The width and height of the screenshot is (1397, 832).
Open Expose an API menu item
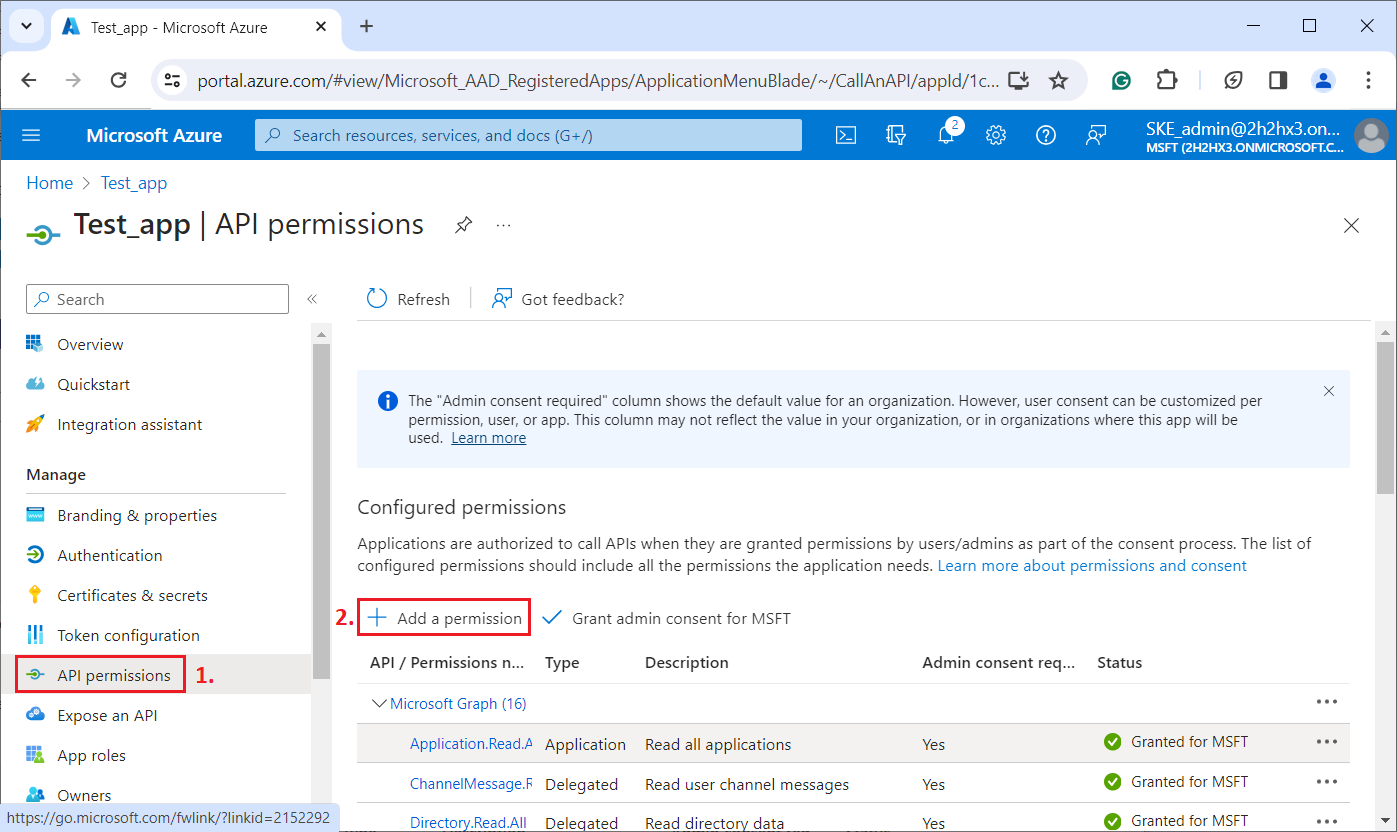pyautogui.click(x=107, y=715)
